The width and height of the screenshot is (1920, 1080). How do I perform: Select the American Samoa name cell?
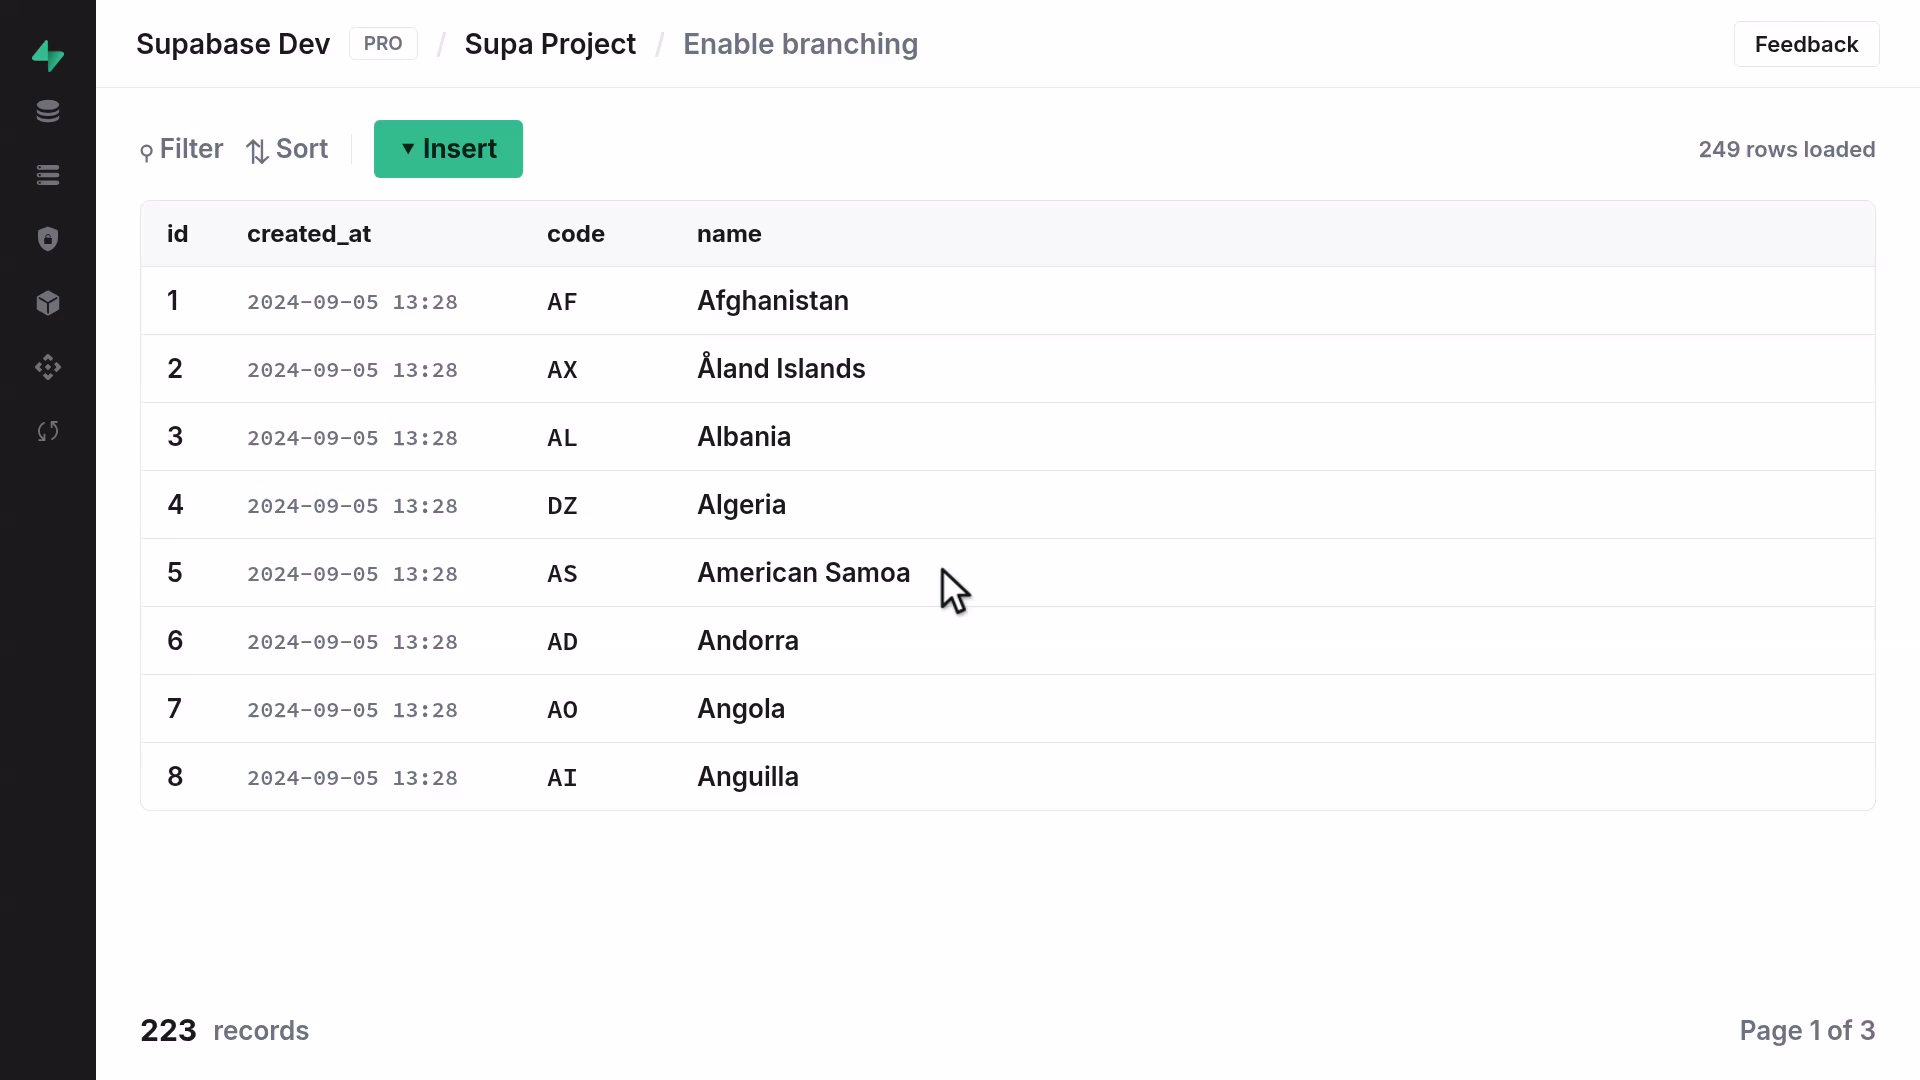804,573
